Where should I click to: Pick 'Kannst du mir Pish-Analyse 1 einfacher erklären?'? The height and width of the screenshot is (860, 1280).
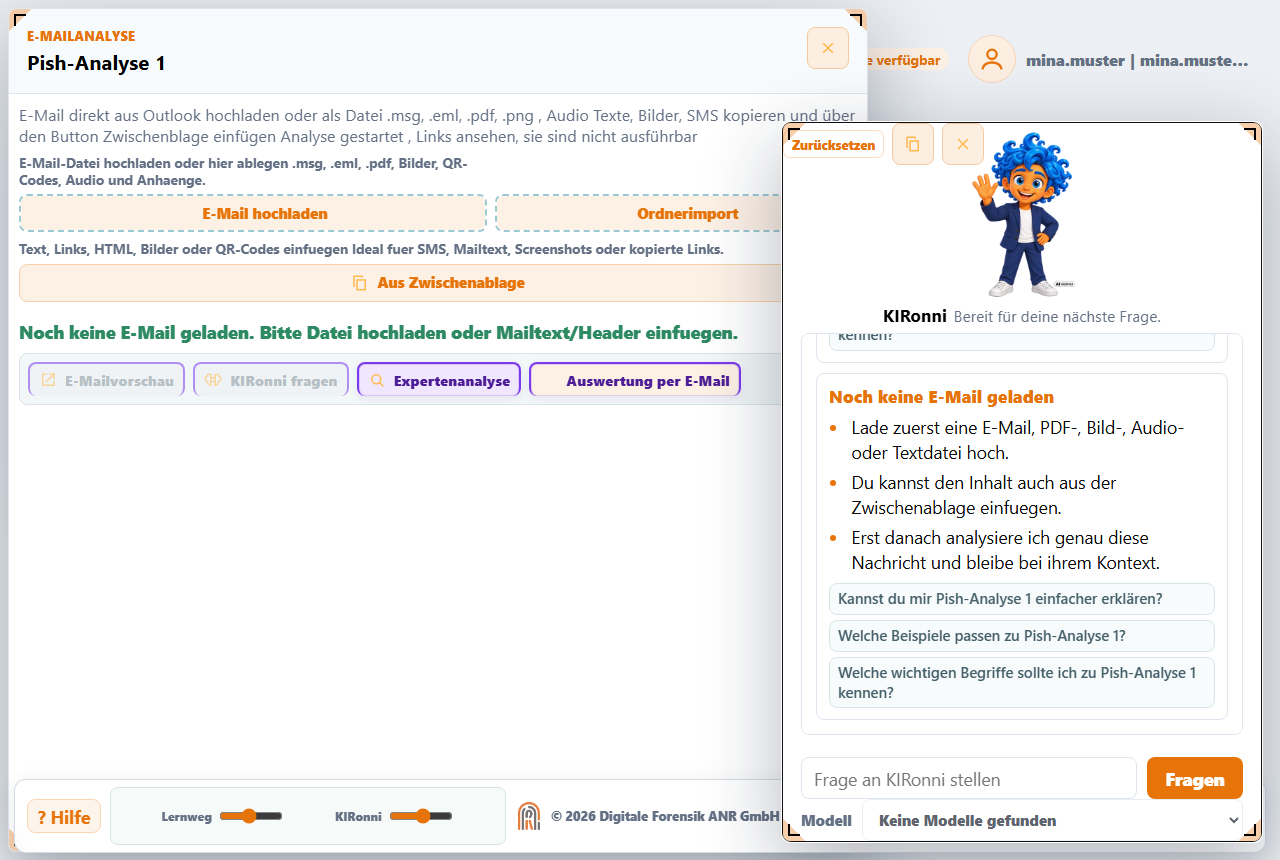tap(1022, 599)
